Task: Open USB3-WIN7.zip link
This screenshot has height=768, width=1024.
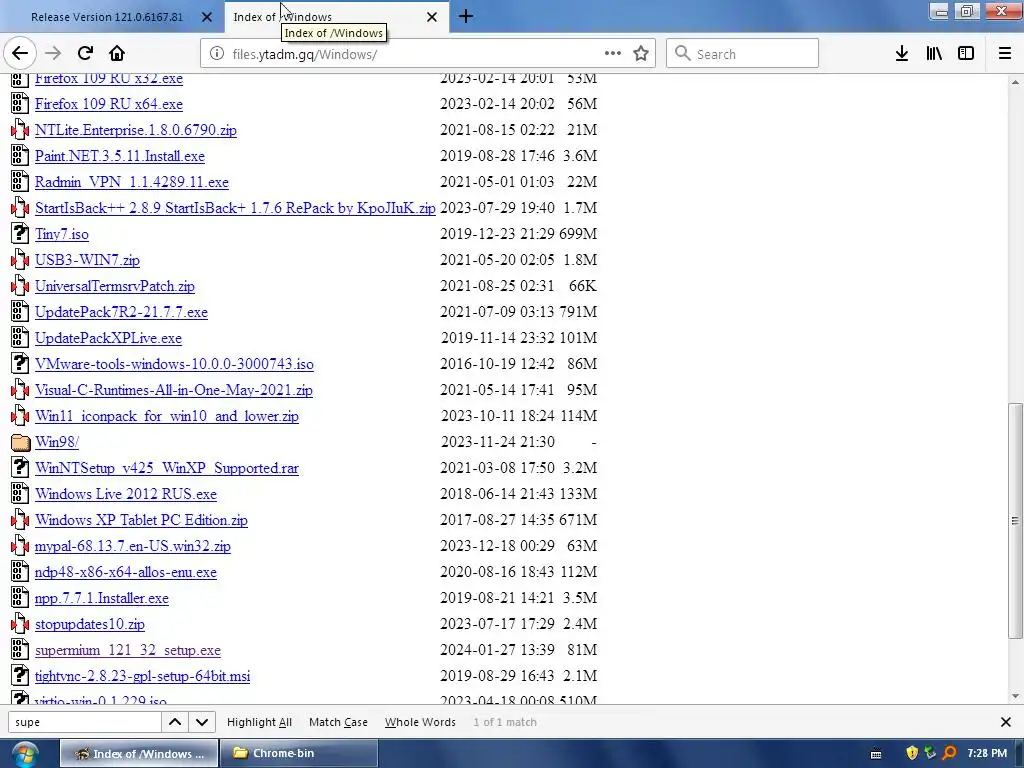Action: tap(87, 260)
